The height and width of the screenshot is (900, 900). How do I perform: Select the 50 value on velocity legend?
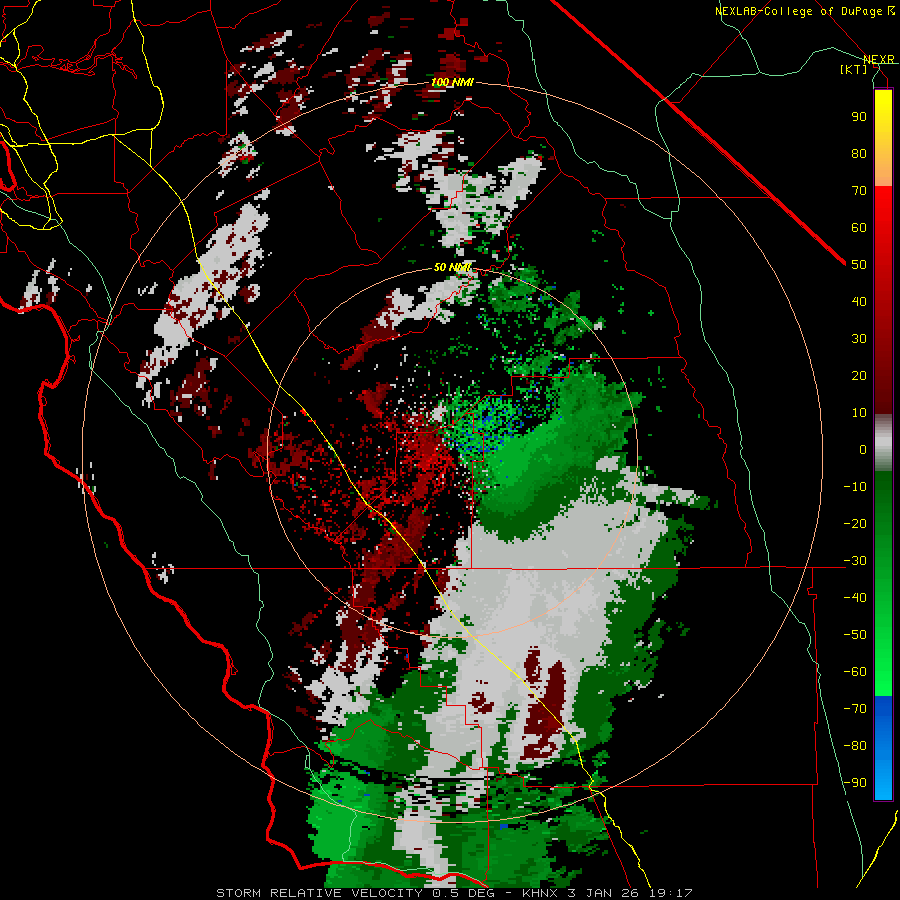[x=859, y=265]
